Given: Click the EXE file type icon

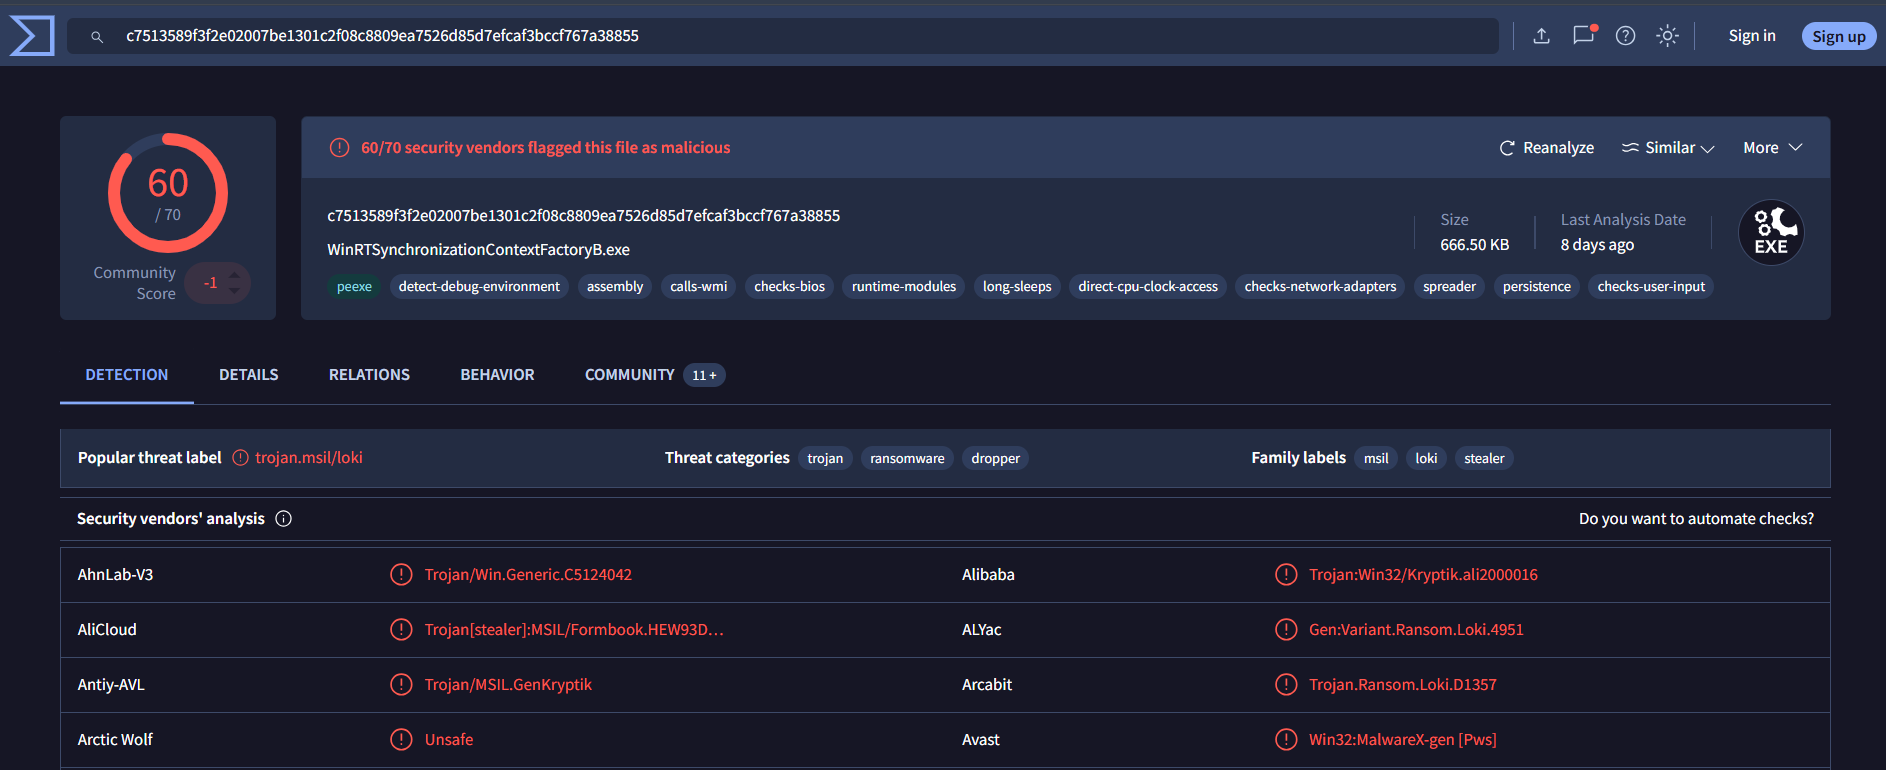Looking at the screenshot, I should coord(1771,233).
